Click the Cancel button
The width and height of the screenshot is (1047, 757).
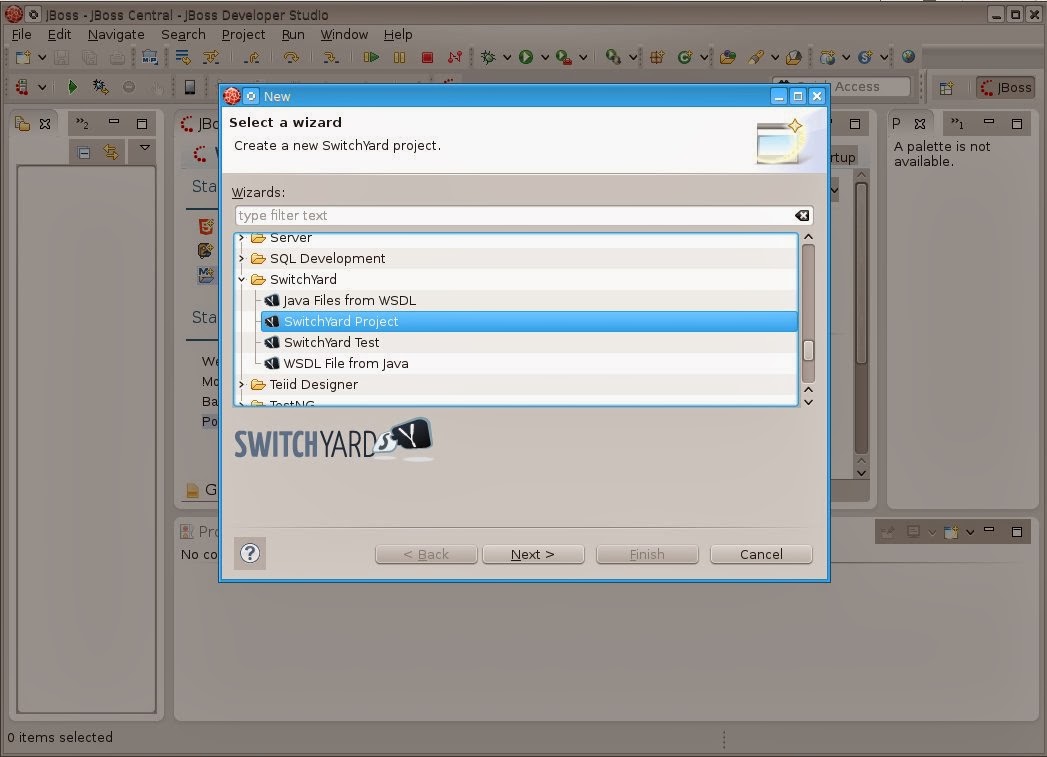[x=761, y=555]
